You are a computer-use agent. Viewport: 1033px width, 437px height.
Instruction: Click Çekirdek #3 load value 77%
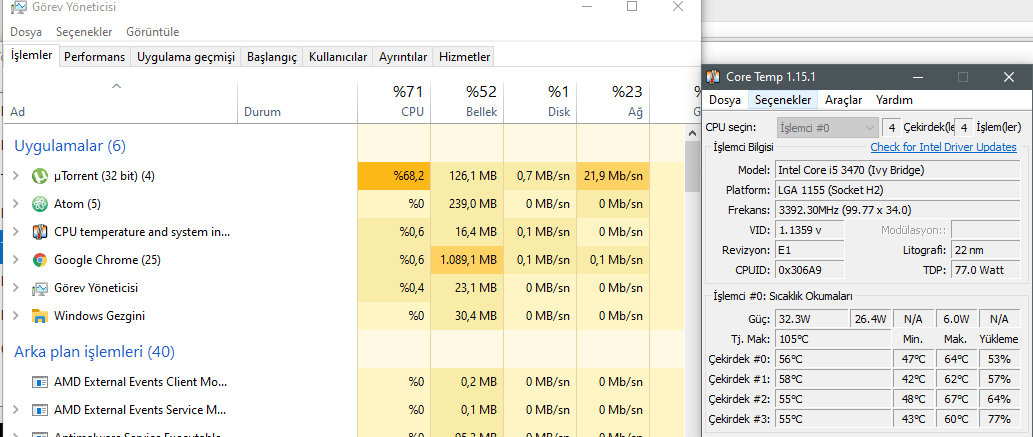tap(999, 419)
